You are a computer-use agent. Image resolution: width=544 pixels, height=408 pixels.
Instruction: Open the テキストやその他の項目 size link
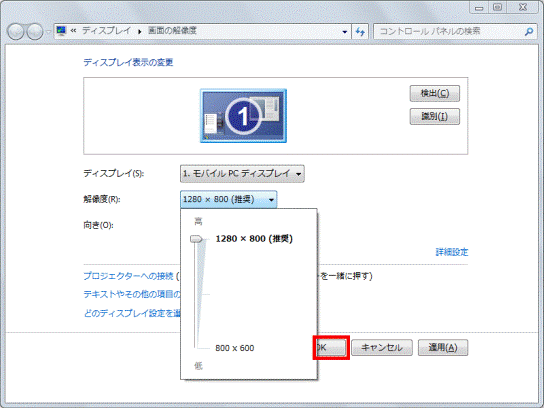point(132,295)
